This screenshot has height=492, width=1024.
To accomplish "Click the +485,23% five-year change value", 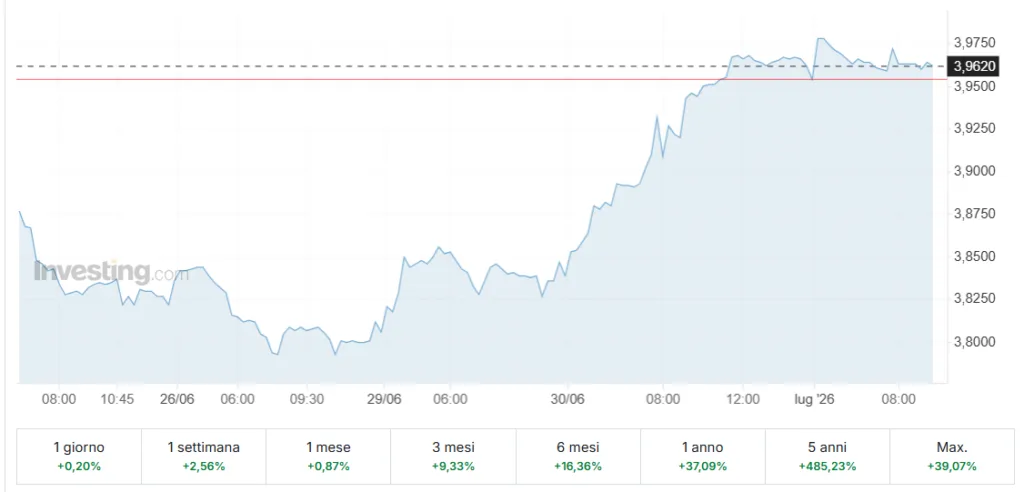I will (x=827, y=467).
